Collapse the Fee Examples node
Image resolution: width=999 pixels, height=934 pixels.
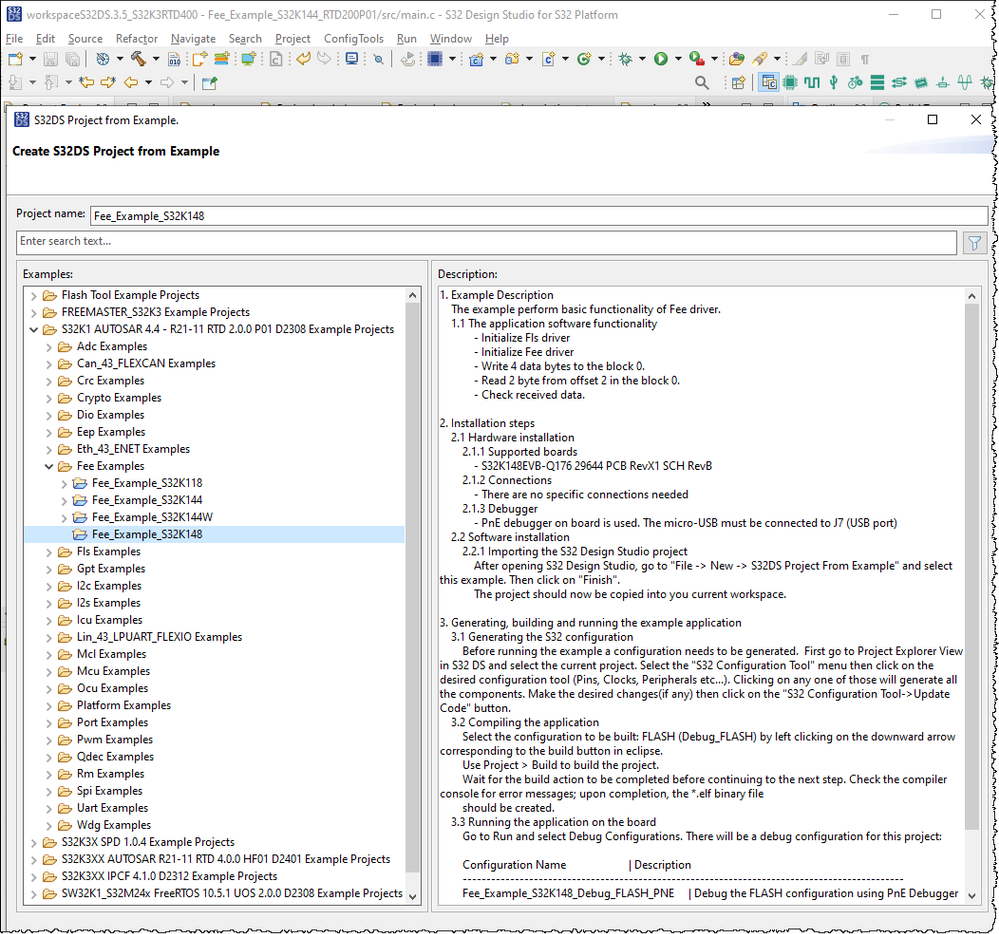[48, 465]
